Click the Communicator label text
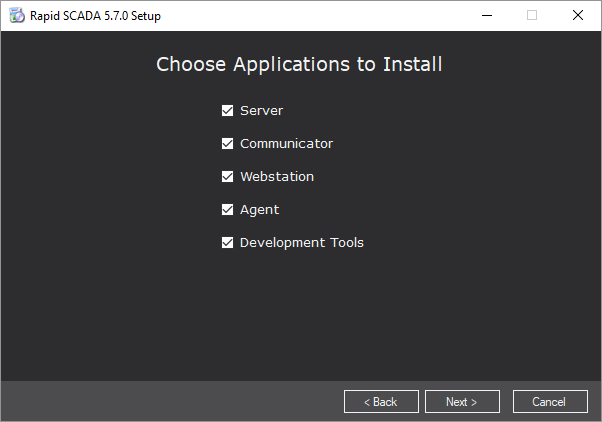 286,144
